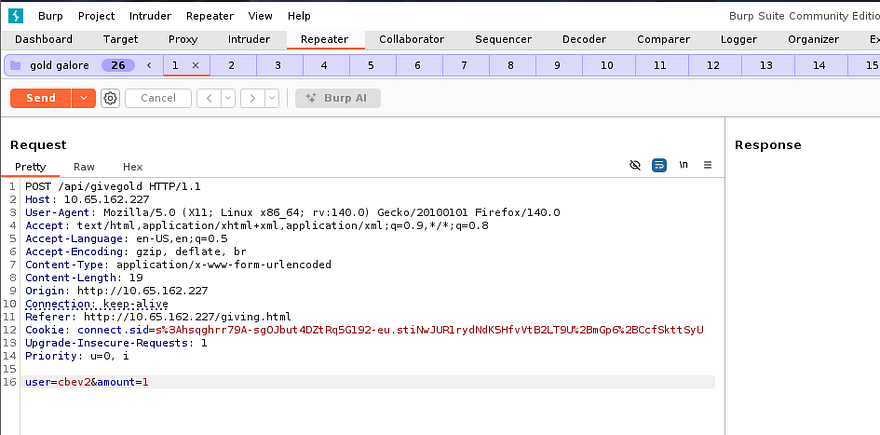Click the Burp Suite logo icon
Screen dimensions: 880x435
click(x=15, y=16)
